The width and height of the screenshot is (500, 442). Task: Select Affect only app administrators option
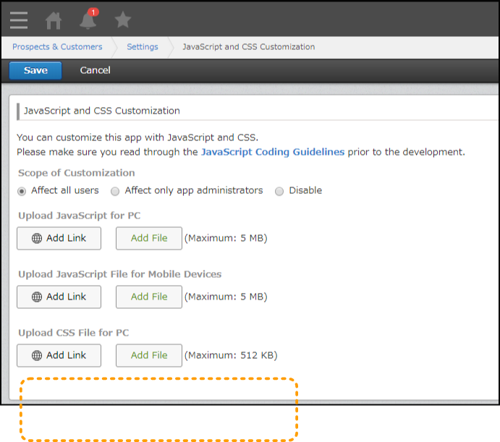tap(115, 191)
